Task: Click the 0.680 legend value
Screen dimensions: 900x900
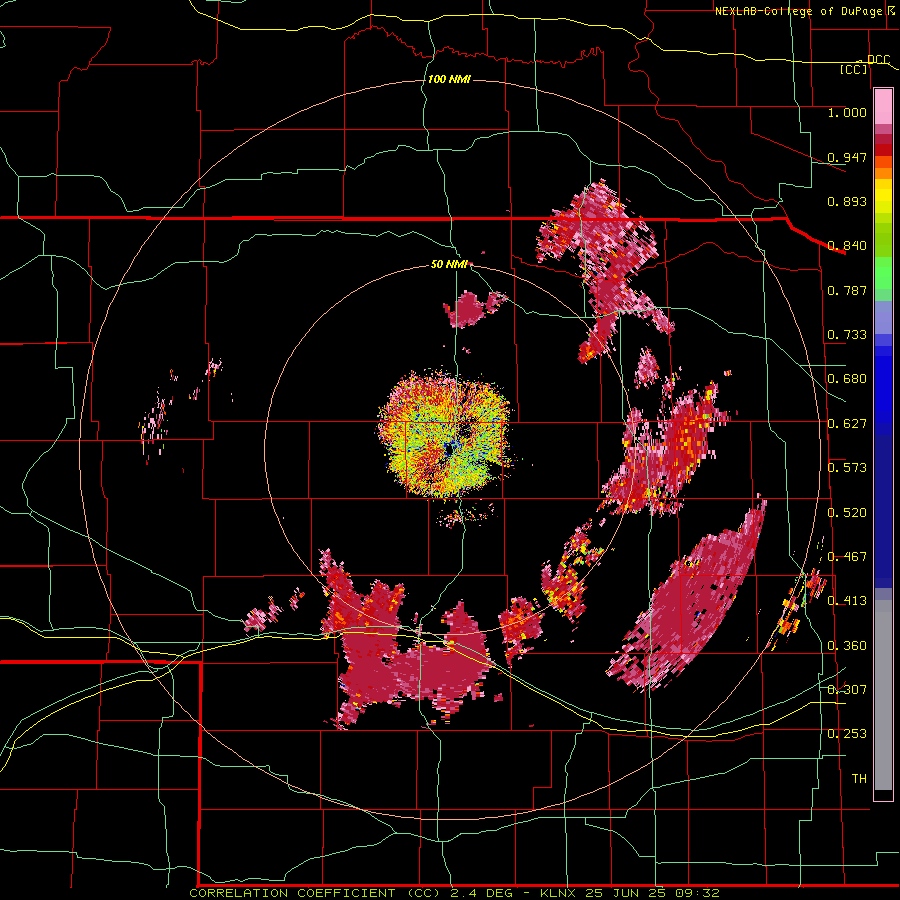Action: (x=847, y=379)
